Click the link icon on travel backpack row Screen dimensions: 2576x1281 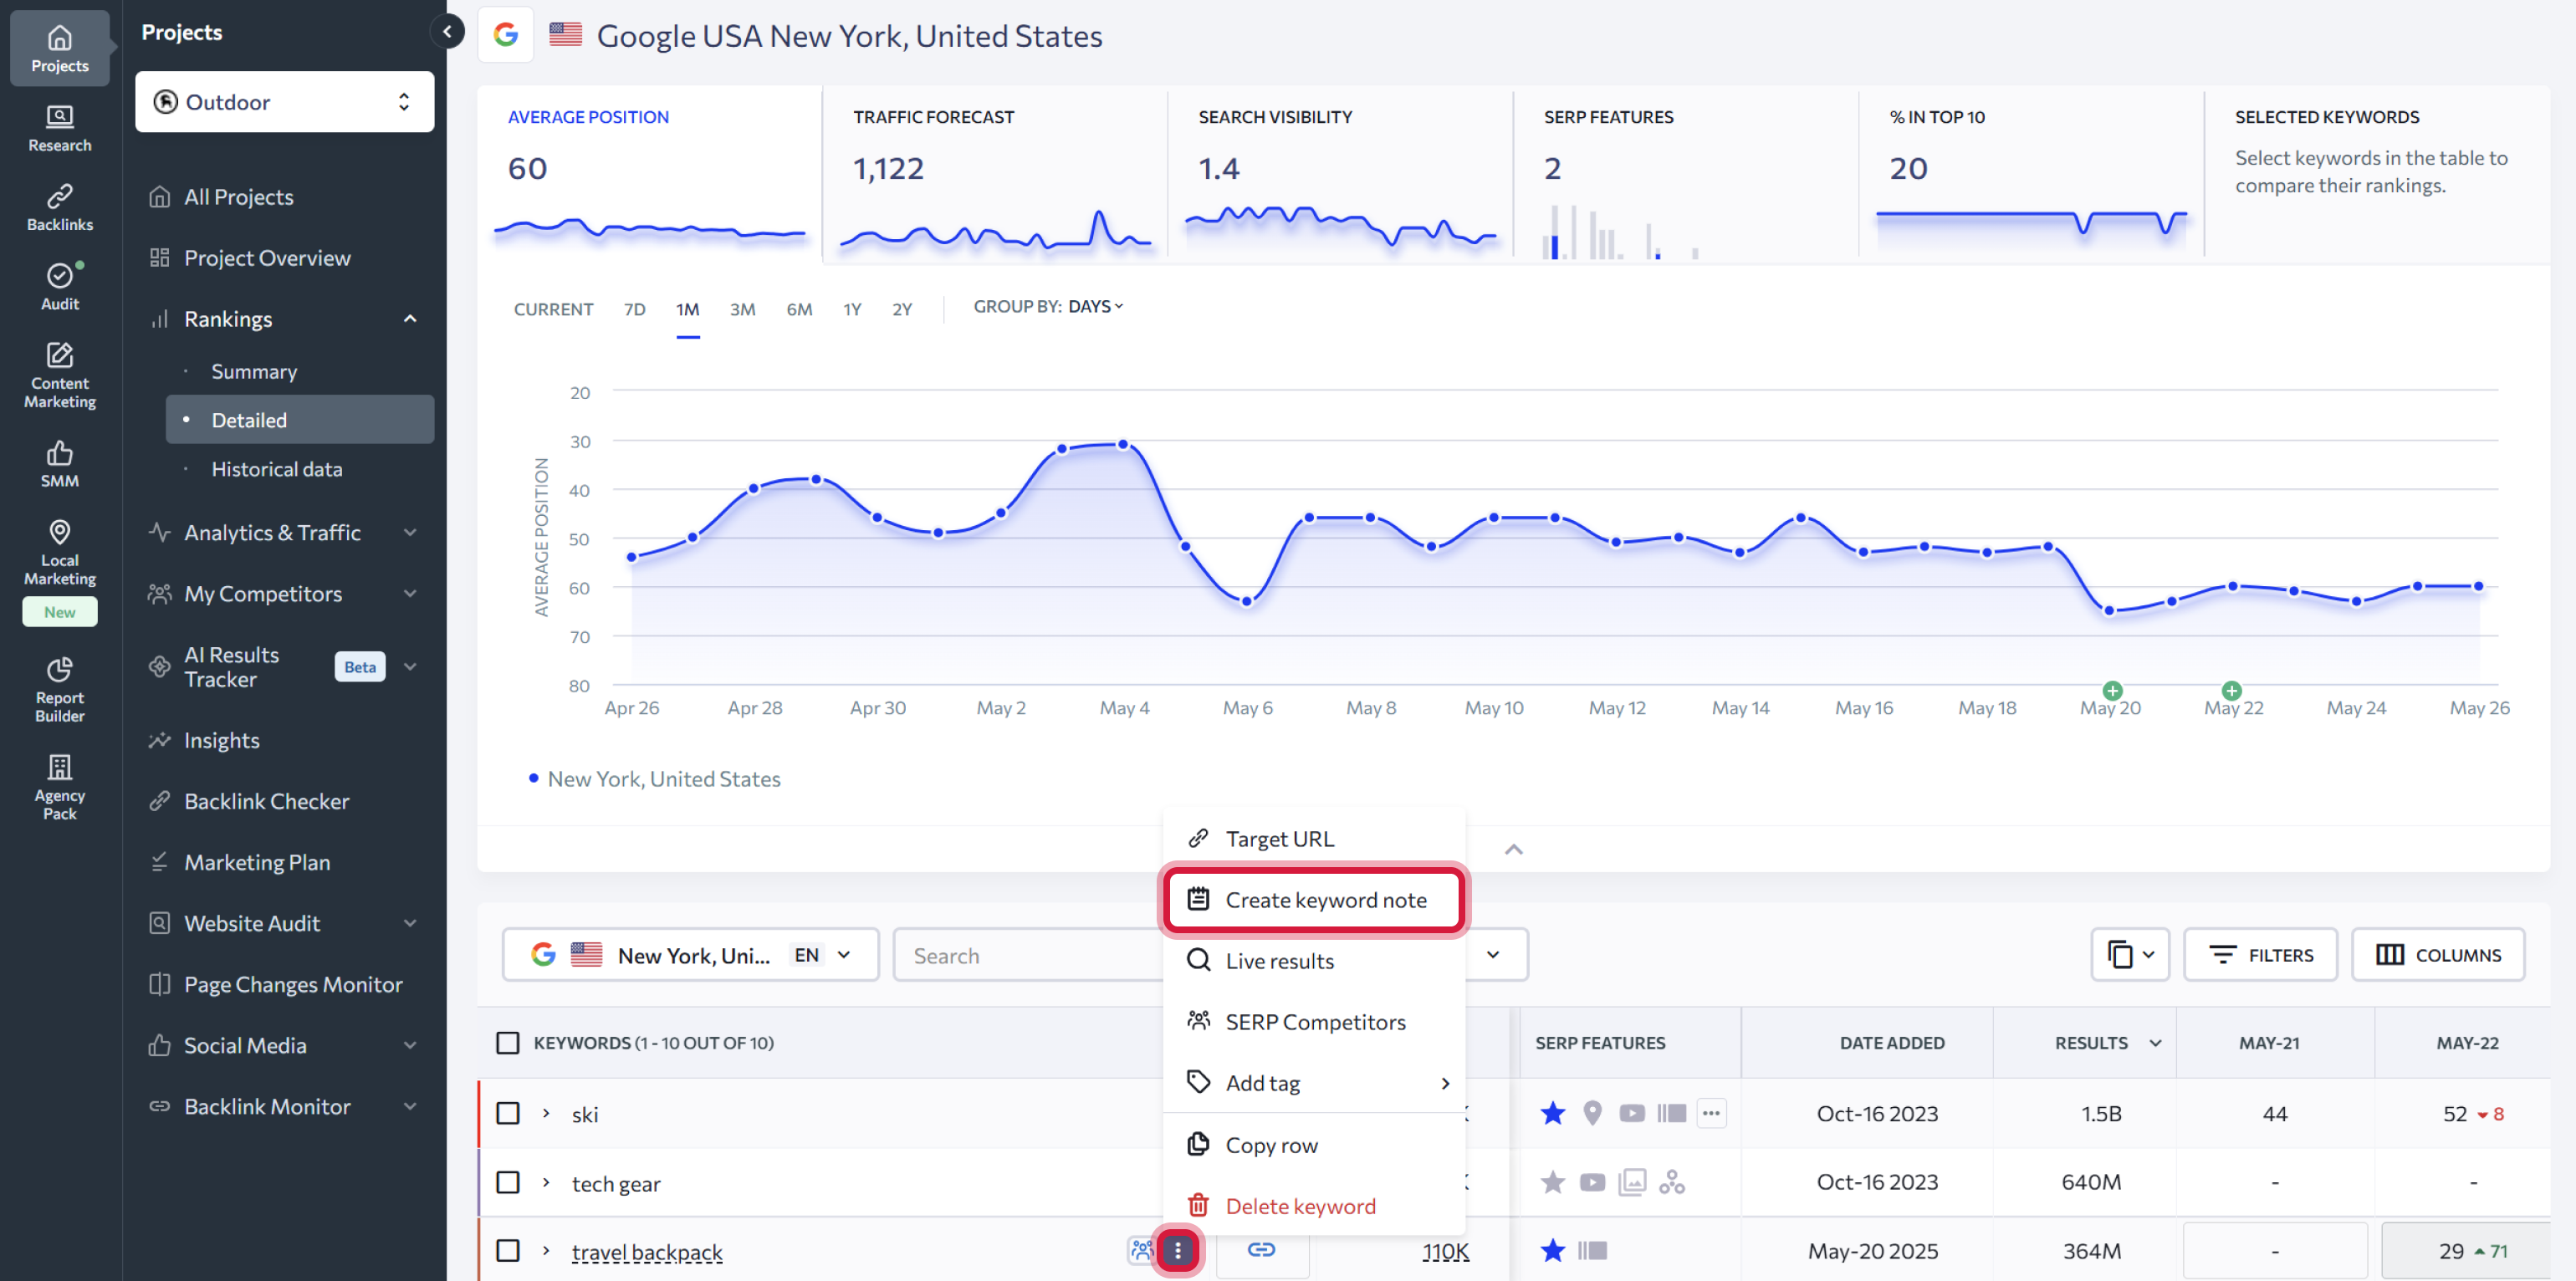[x=1261, y=1250]
